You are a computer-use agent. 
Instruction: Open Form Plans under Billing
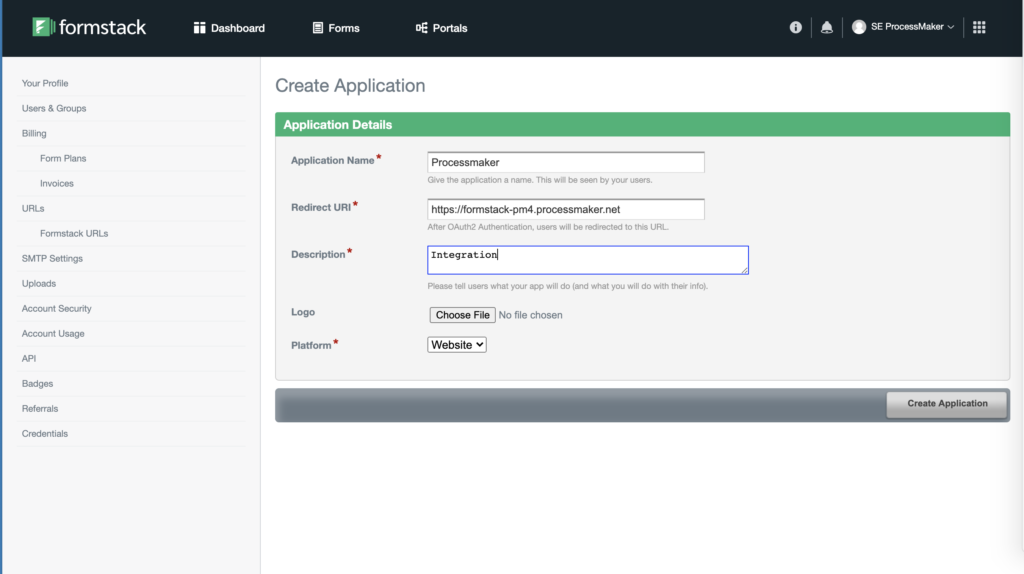pyautogui.click(x=63, y=159)
